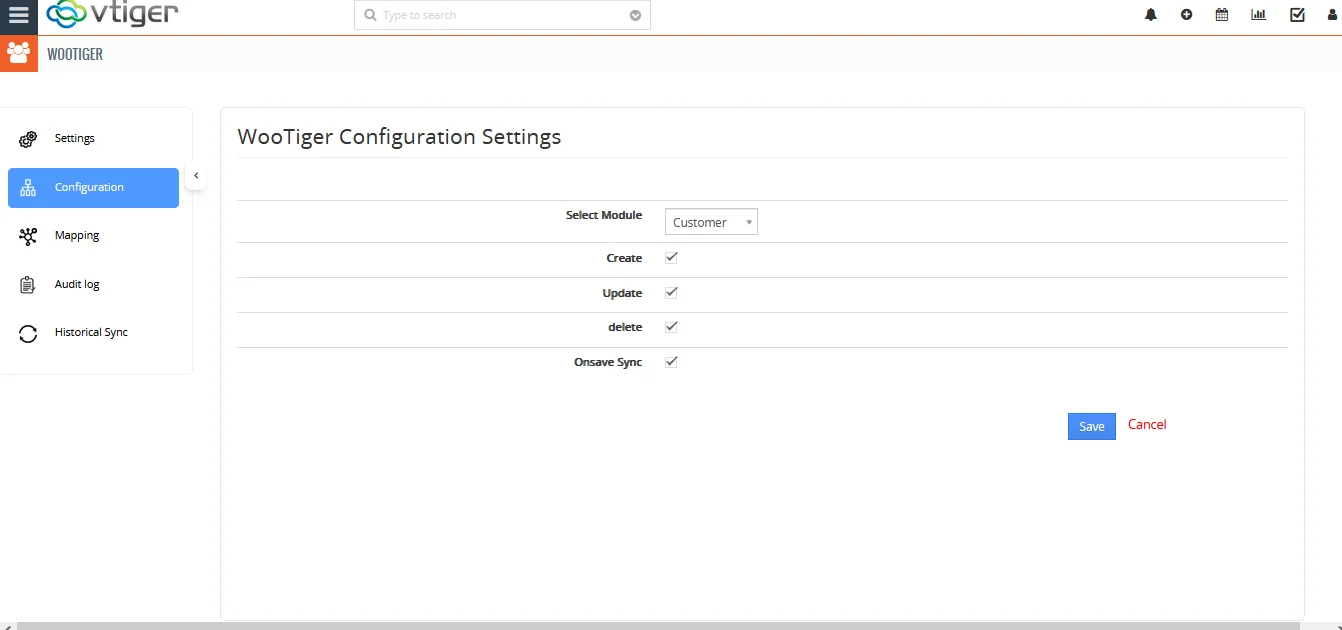Screen dimensions: 1342x630
Task: Disable the delete checkbox
Action: pyautogui.click(x=671, y=326)
